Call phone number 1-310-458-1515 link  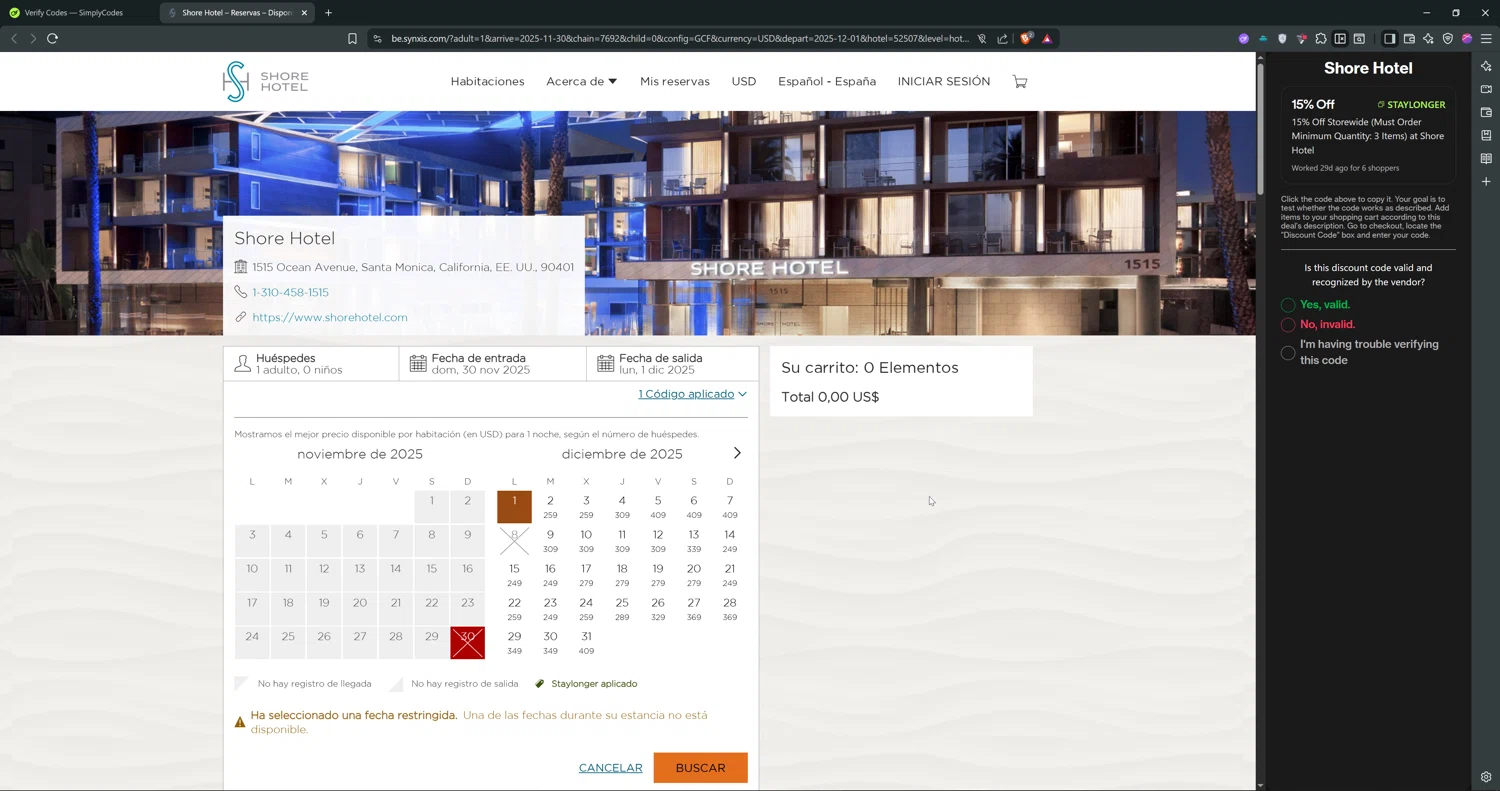[290, 292]
